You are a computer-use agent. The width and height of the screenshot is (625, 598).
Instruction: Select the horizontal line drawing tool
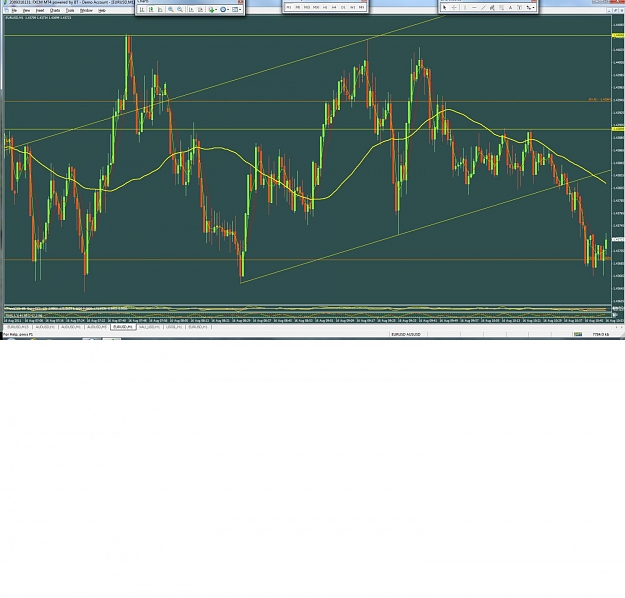474,8
